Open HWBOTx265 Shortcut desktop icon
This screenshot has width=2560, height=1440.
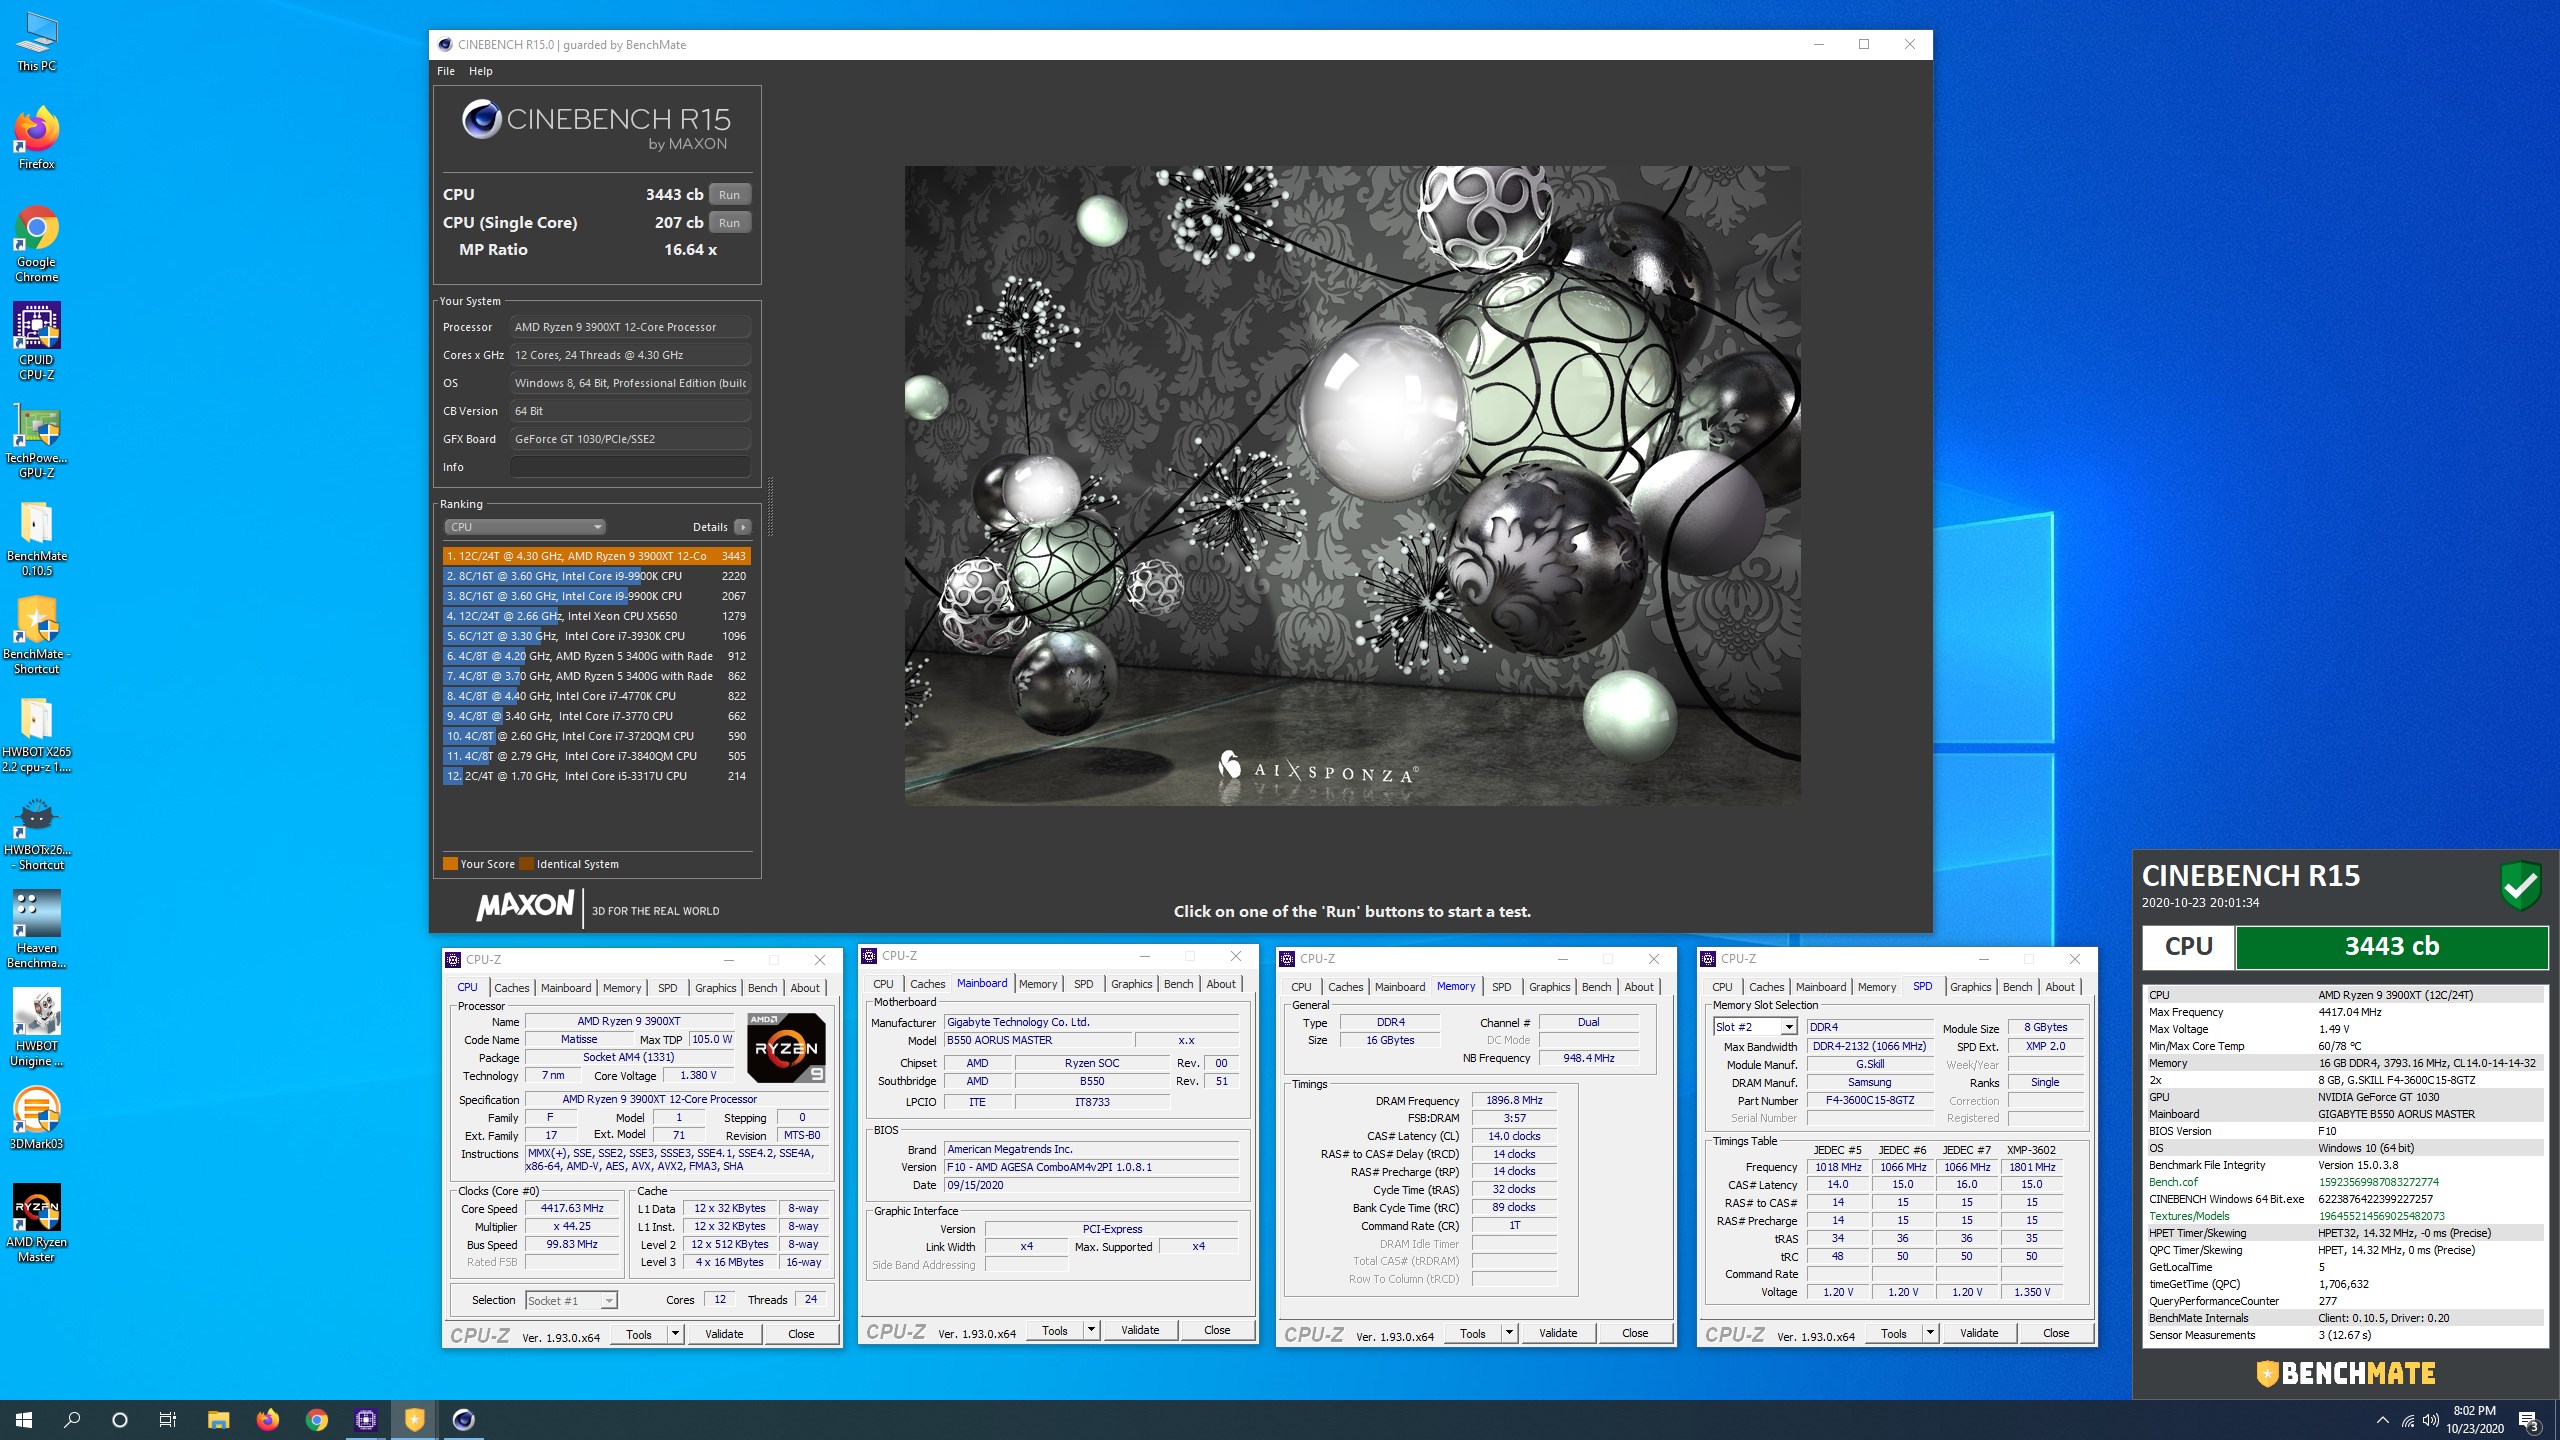(x=37, y=832)
